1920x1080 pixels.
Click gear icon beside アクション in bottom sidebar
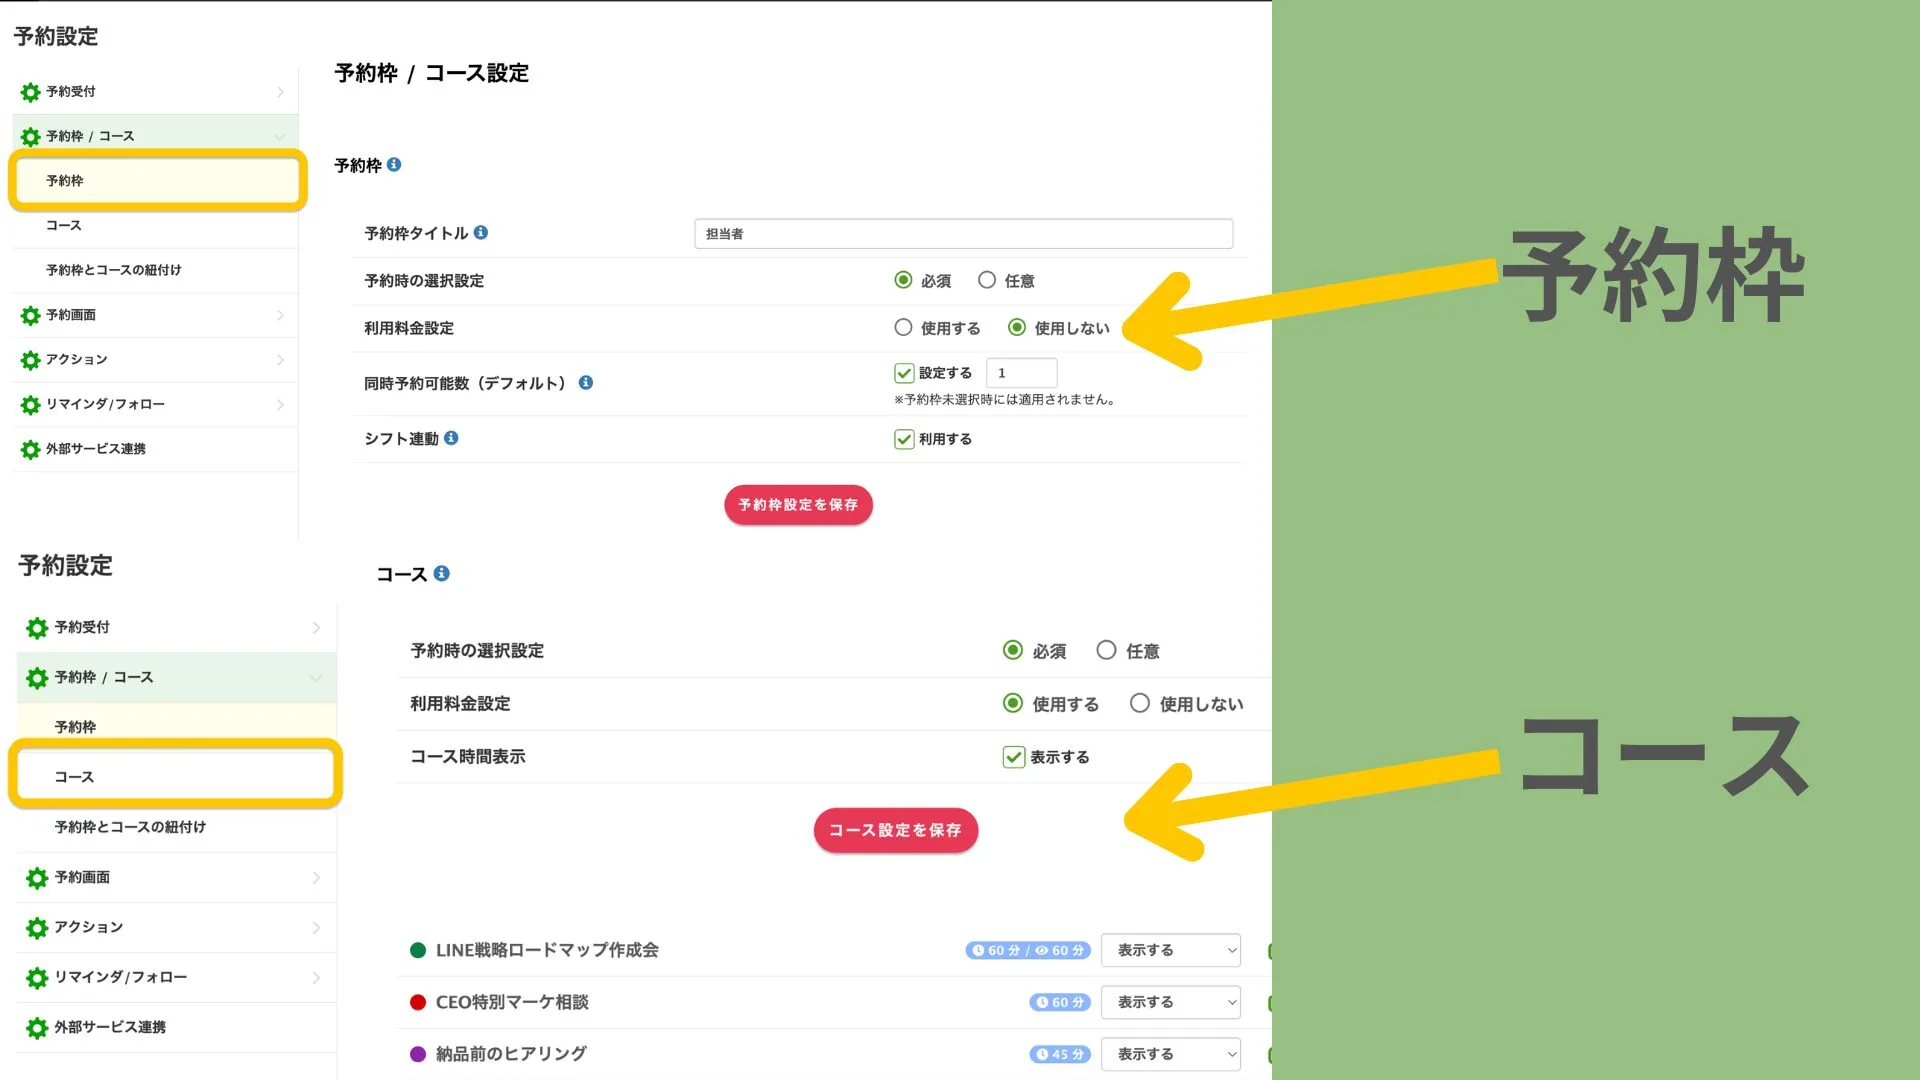(37, 928)
